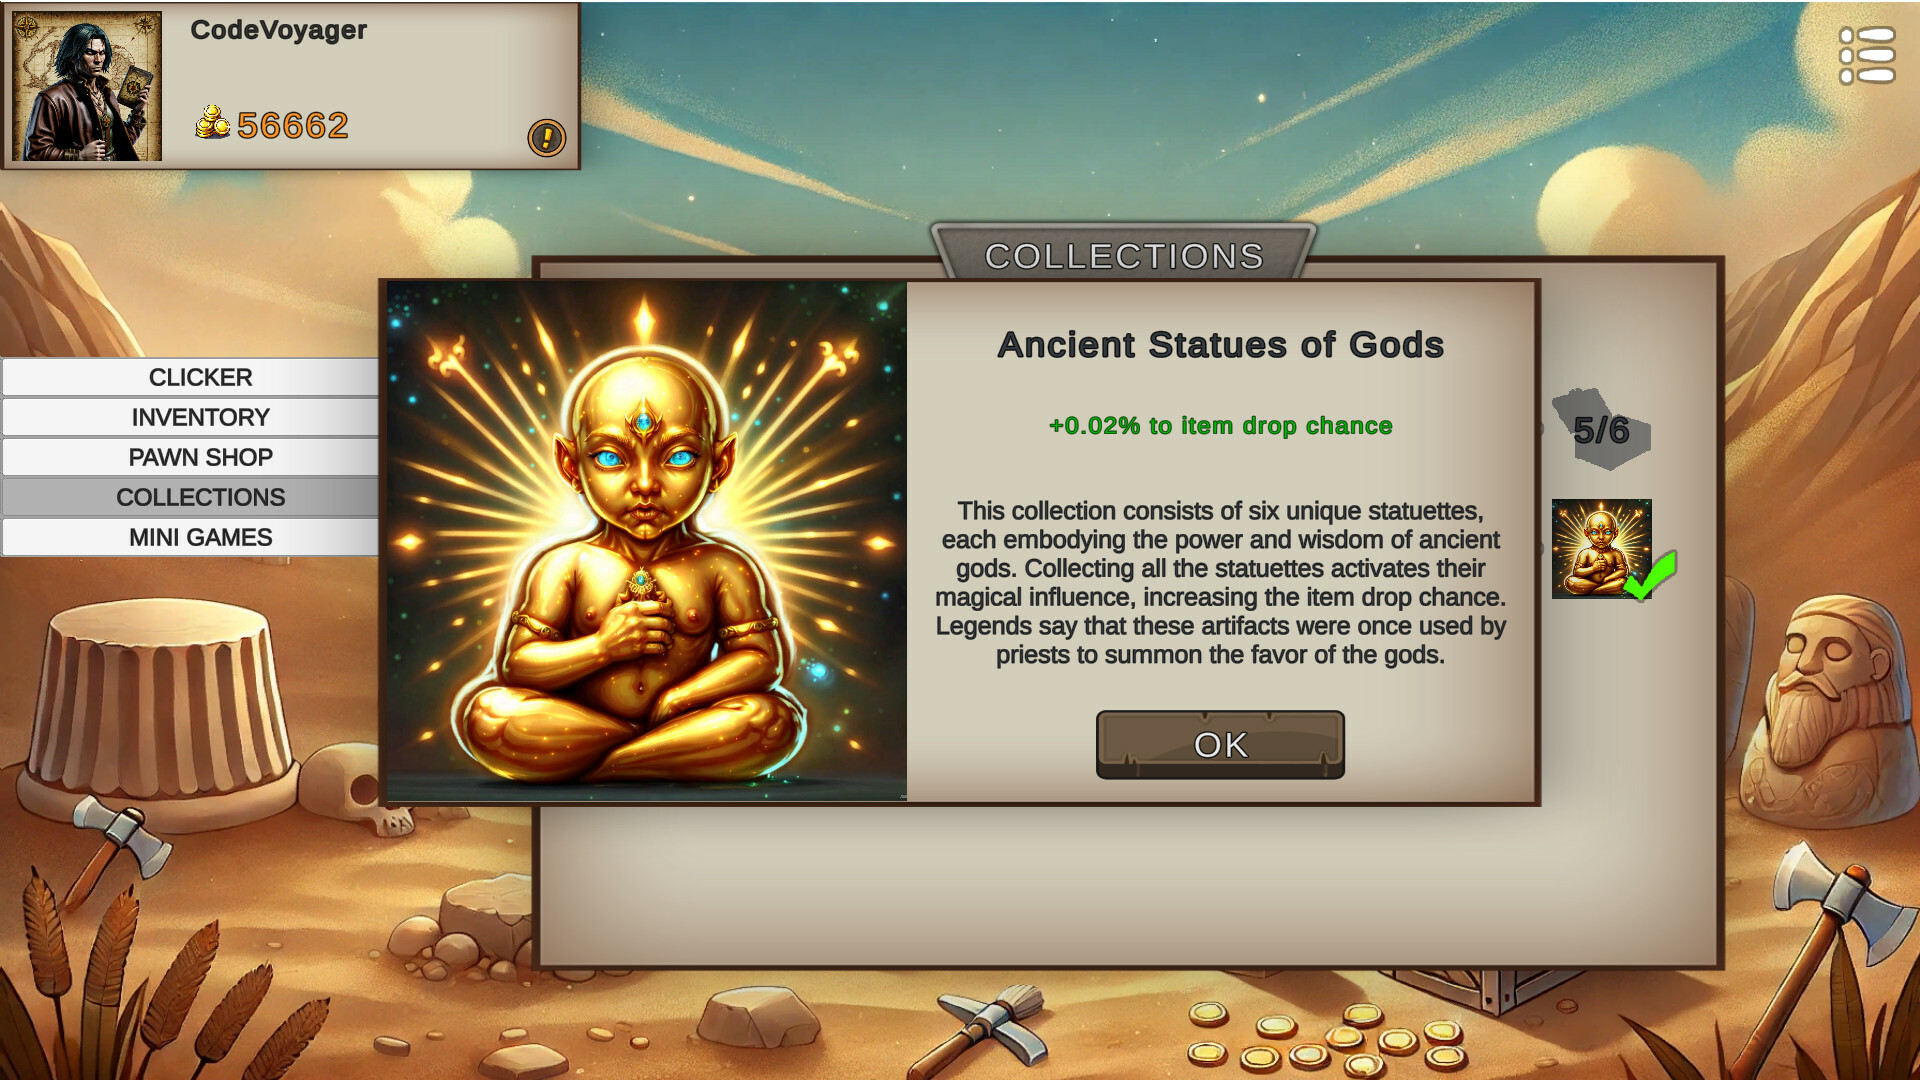
Task: Click the Ancient Statues of Gods title
Action: pos(1220,345)
